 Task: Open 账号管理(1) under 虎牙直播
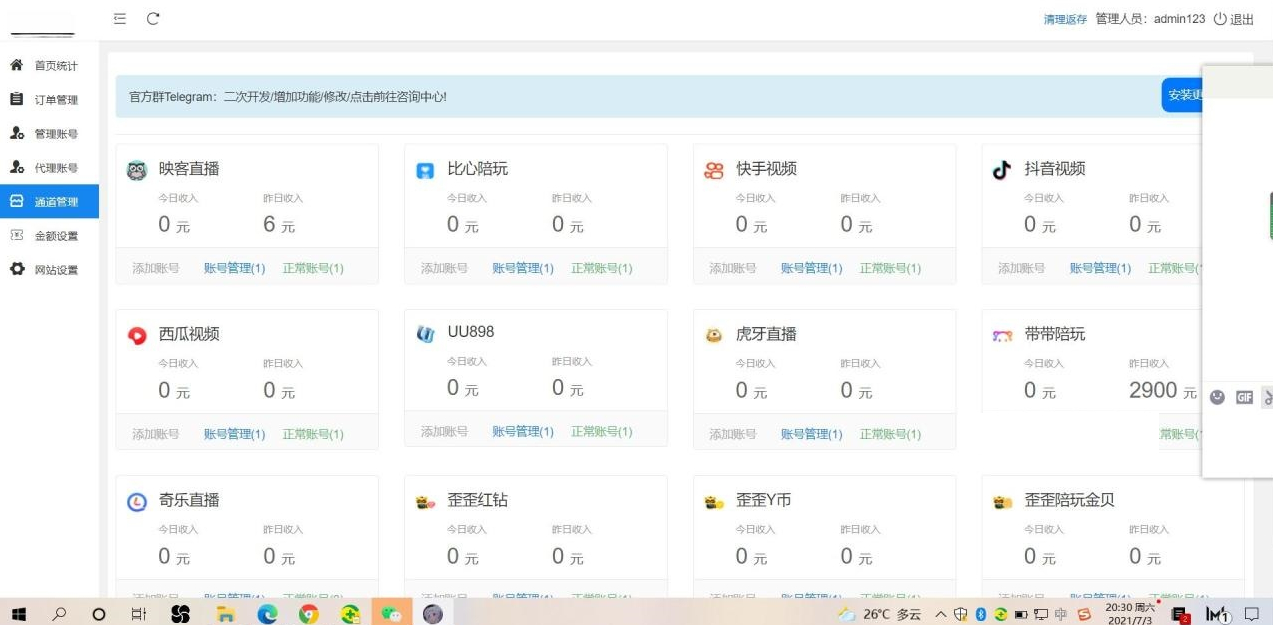[812, 434]
